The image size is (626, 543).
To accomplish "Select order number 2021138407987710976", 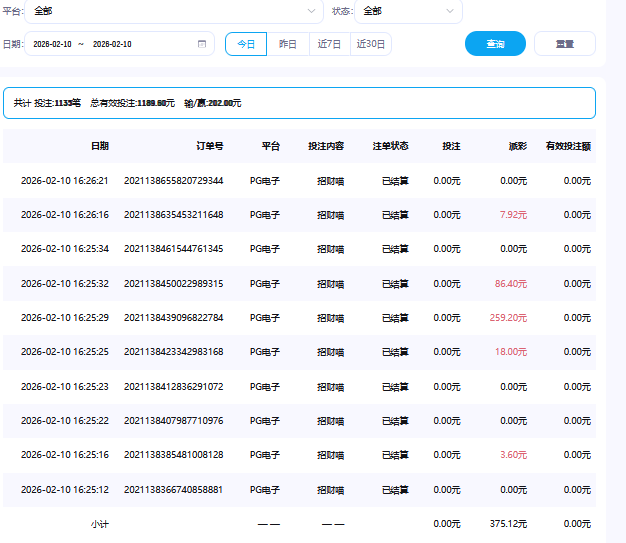I will click(x=174, y=421).
